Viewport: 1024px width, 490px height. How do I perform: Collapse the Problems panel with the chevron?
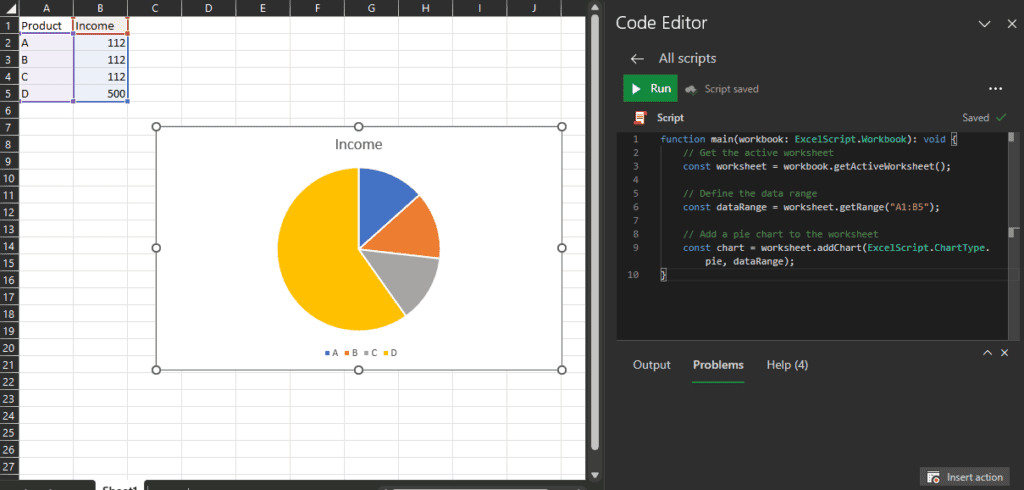pyautogui.click(x=987, y=353)
